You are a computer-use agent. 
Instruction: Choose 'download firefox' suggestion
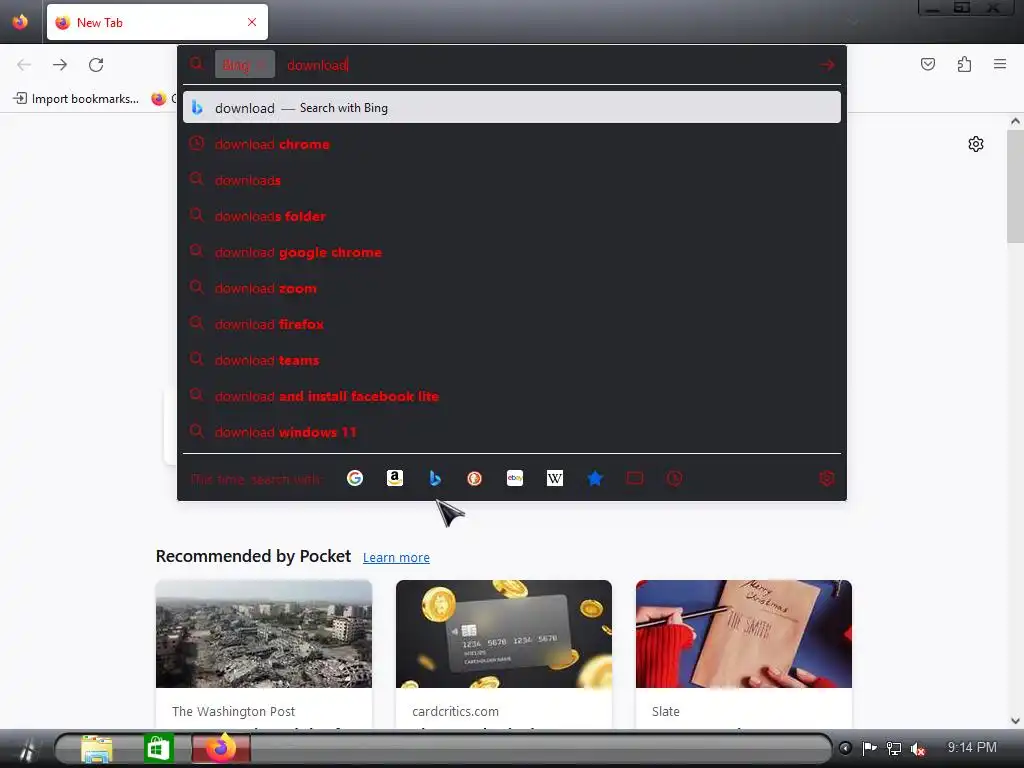(x=512, y=324)
